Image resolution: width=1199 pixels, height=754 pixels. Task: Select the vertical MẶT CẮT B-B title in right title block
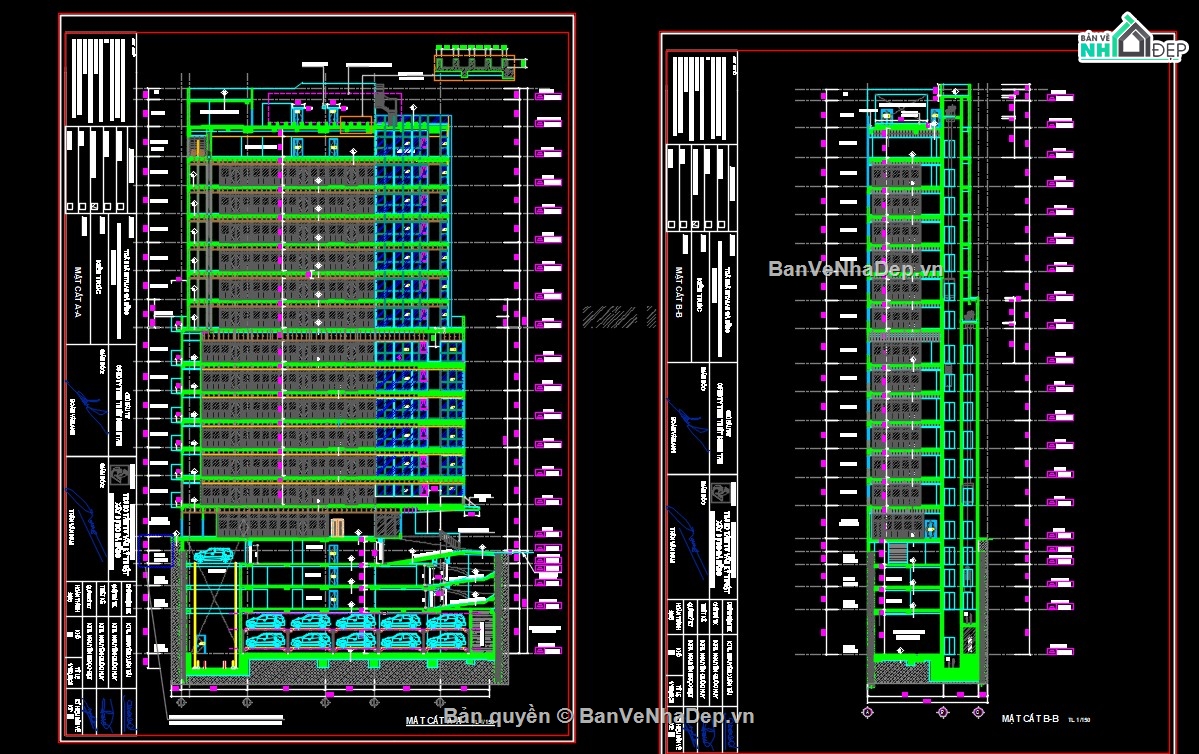point(677,292)
